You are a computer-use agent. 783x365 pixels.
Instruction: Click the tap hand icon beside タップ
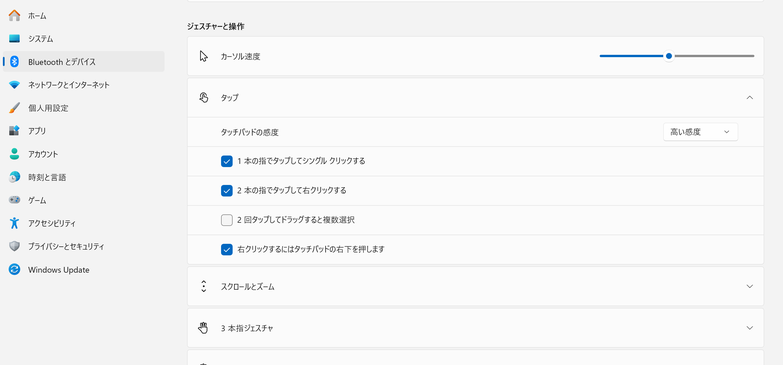(203, 97)
